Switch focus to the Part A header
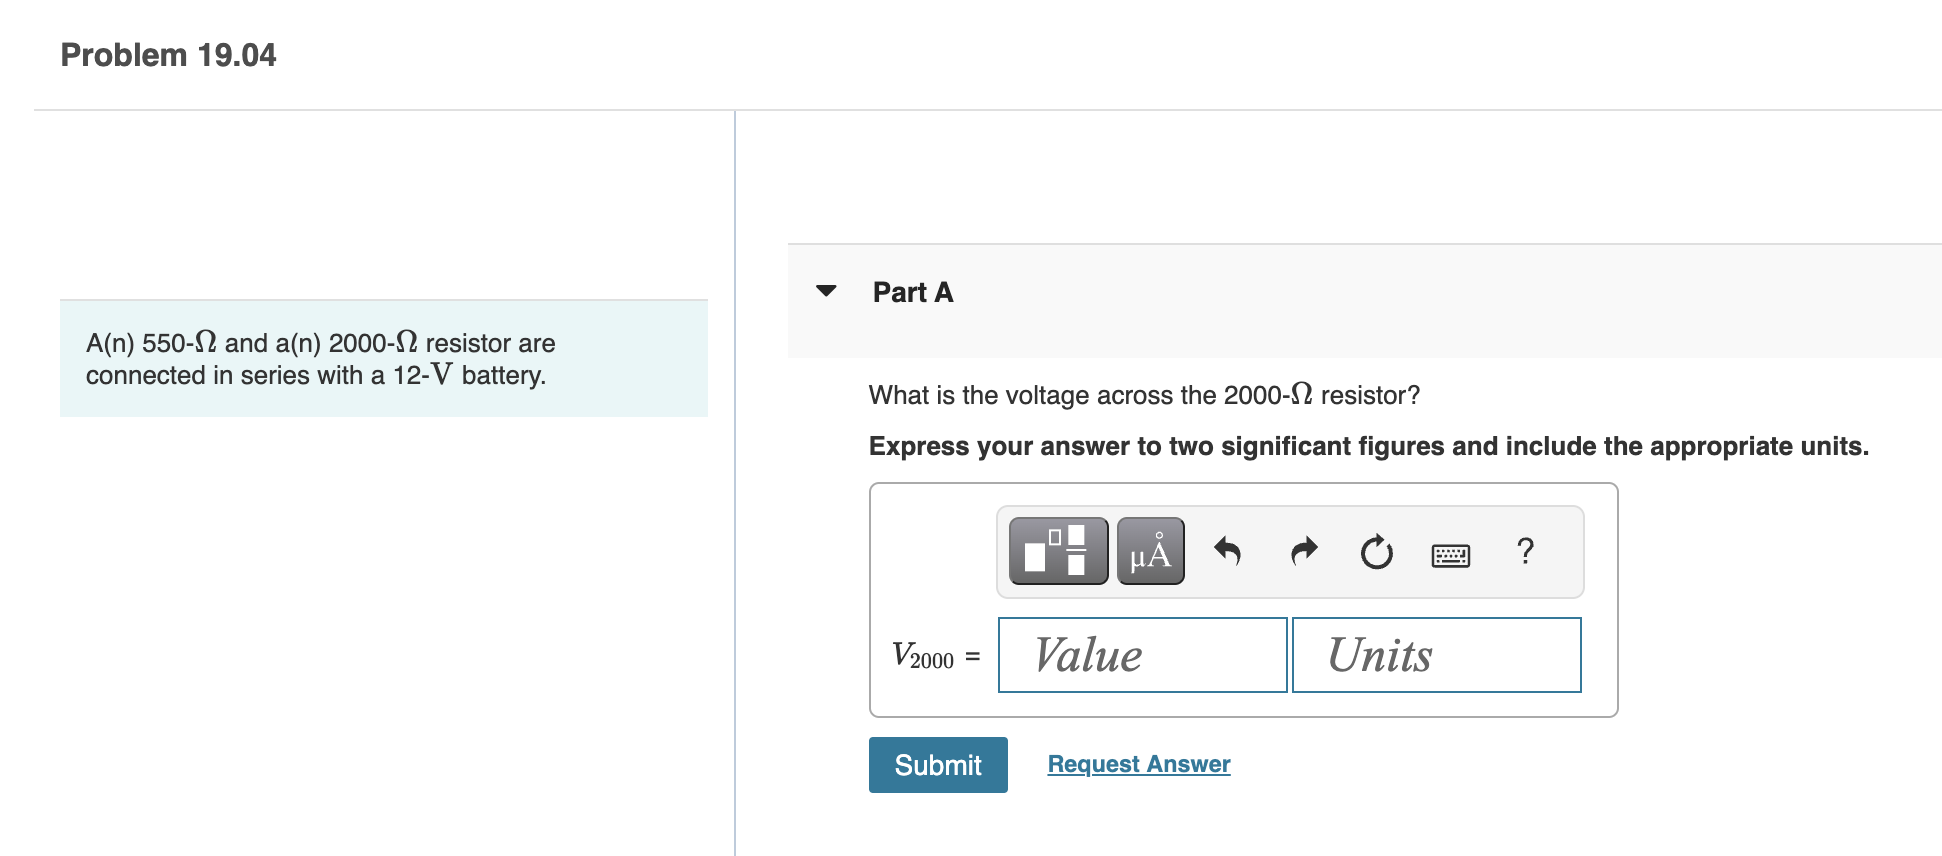 911,292
